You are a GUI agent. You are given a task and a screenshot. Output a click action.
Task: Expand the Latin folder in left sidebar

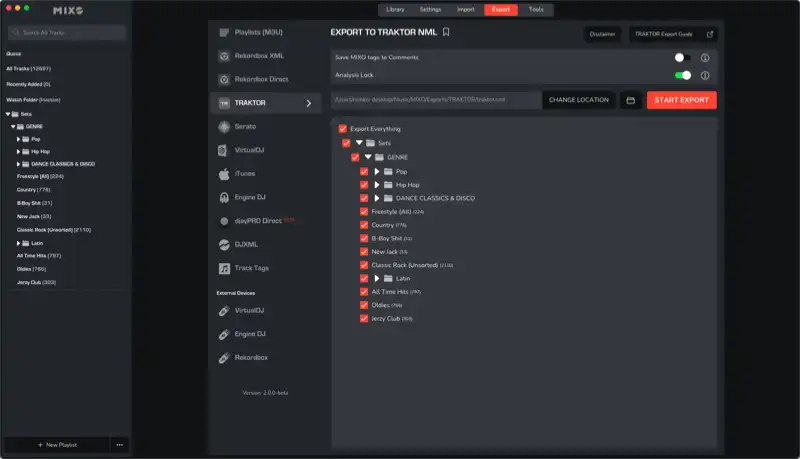click(18, 243)
